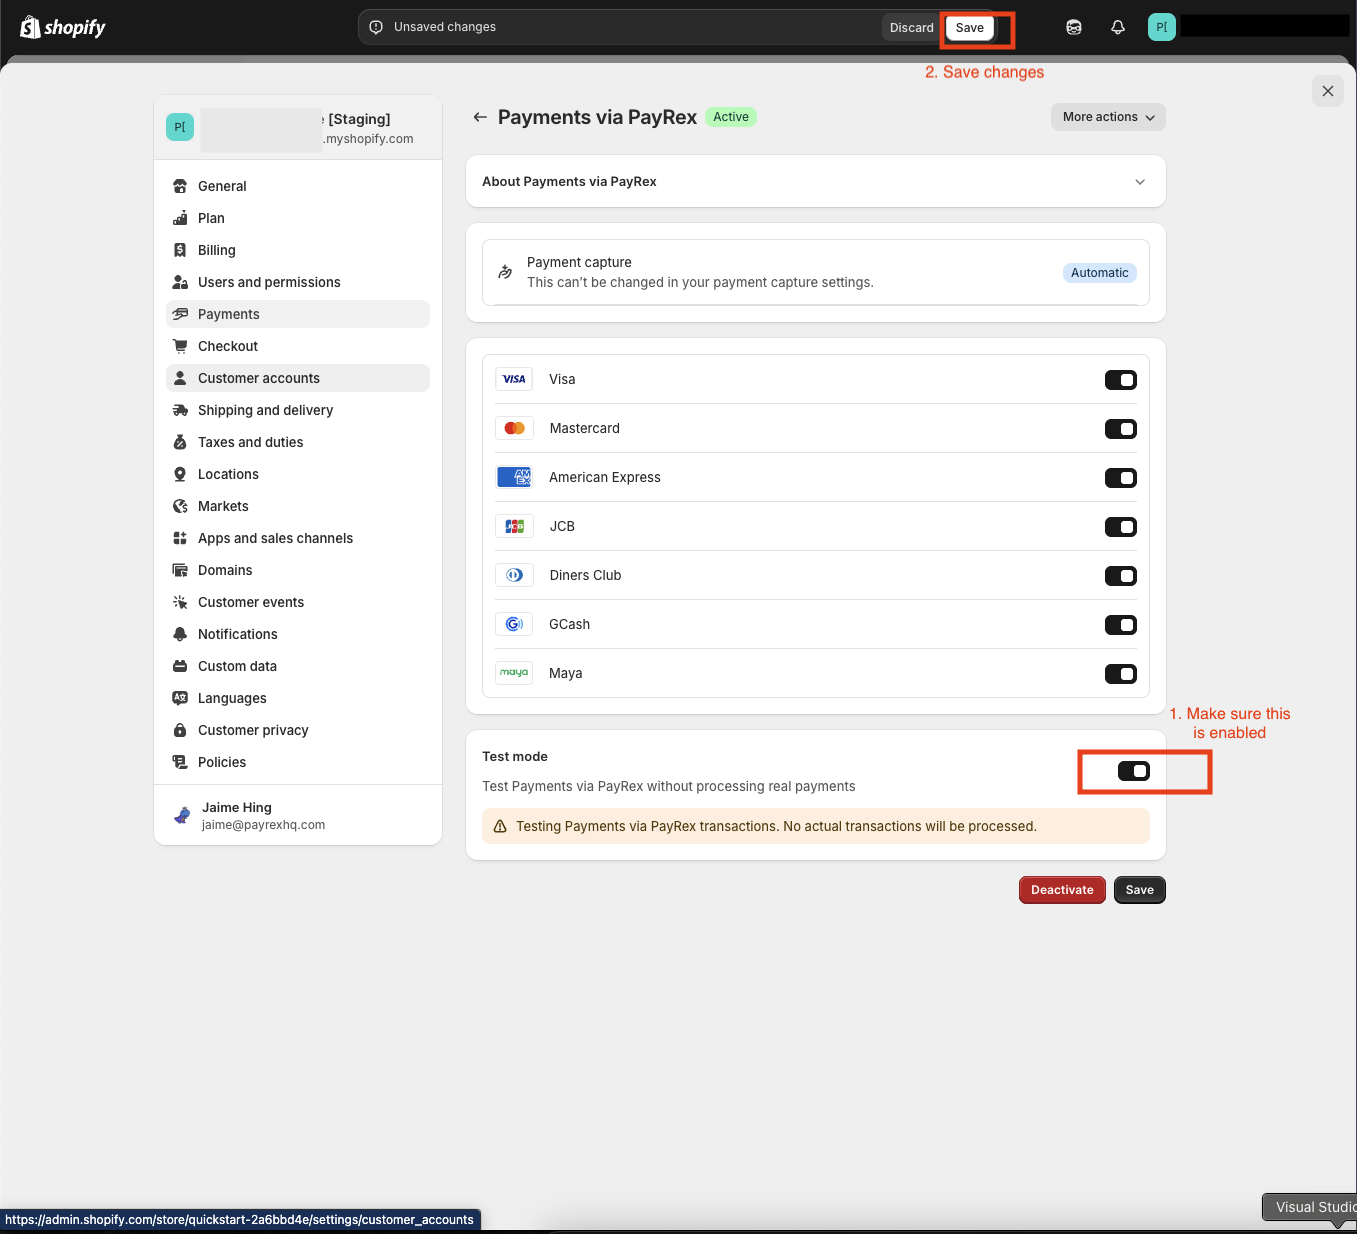Screen dimensions: 1357x1234
Task: Click the Checkout cart icon
Action: 180,346
